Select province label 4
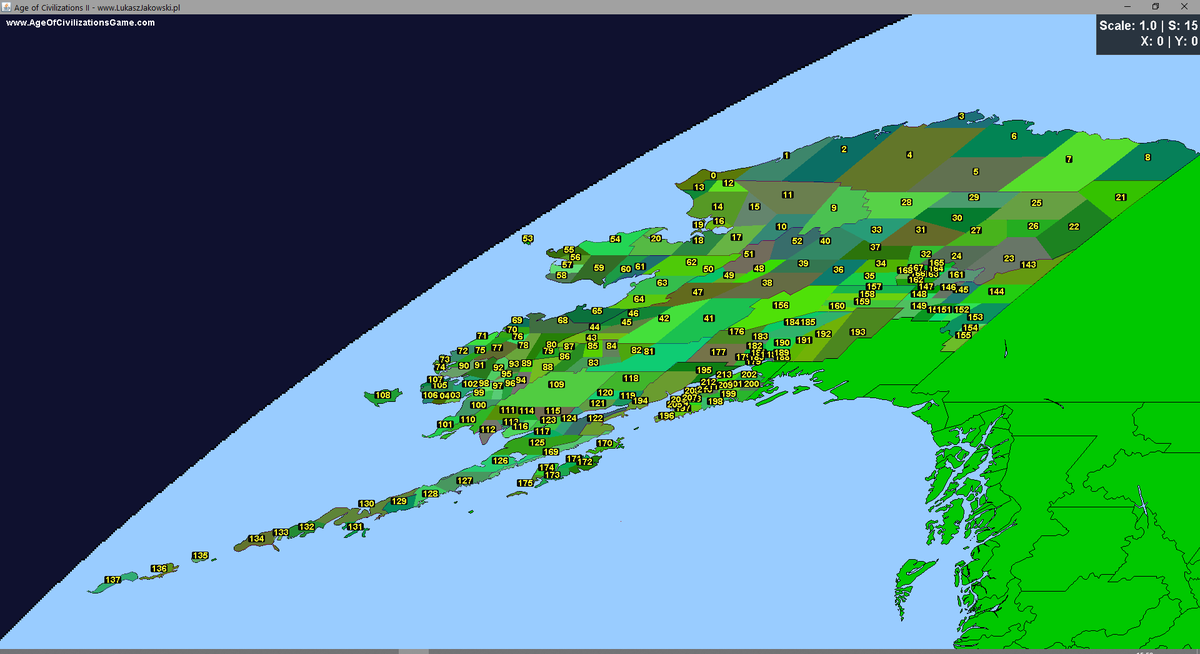The height and width of the screenshot is (654, 1200). (909, 155)
